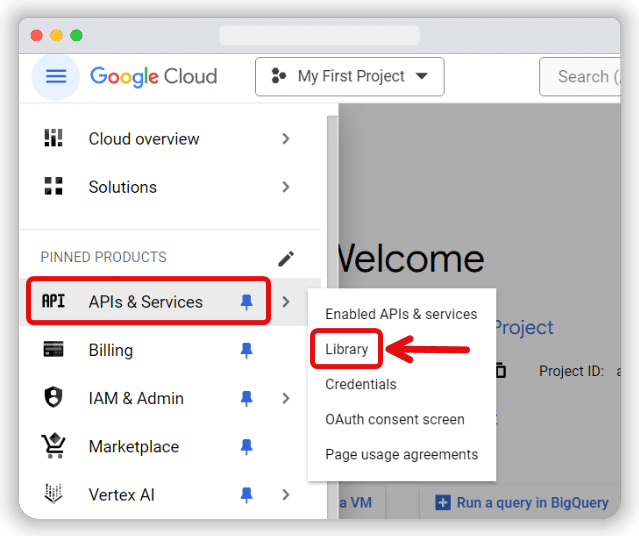Image resolution: width=639 pixels, height=536 pixels.
Task: Unpin APIs & Services using pin icon
Action: click(x=247, y=302)
